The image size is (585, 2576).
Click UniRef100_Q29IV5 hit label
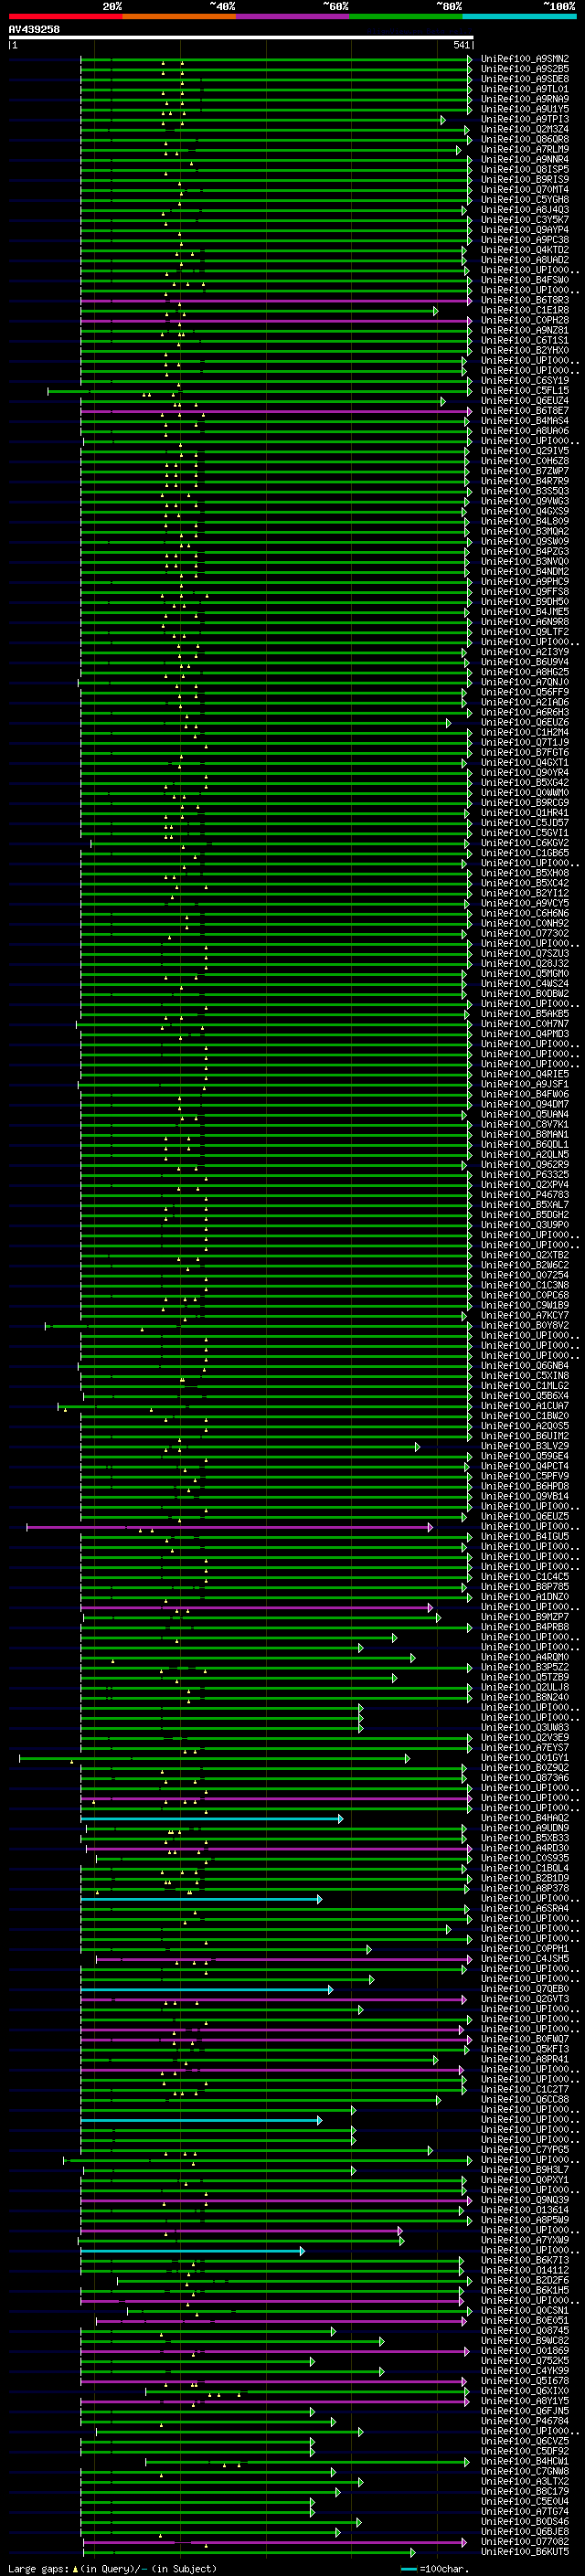pyautogui.click(x=525, y=451)
